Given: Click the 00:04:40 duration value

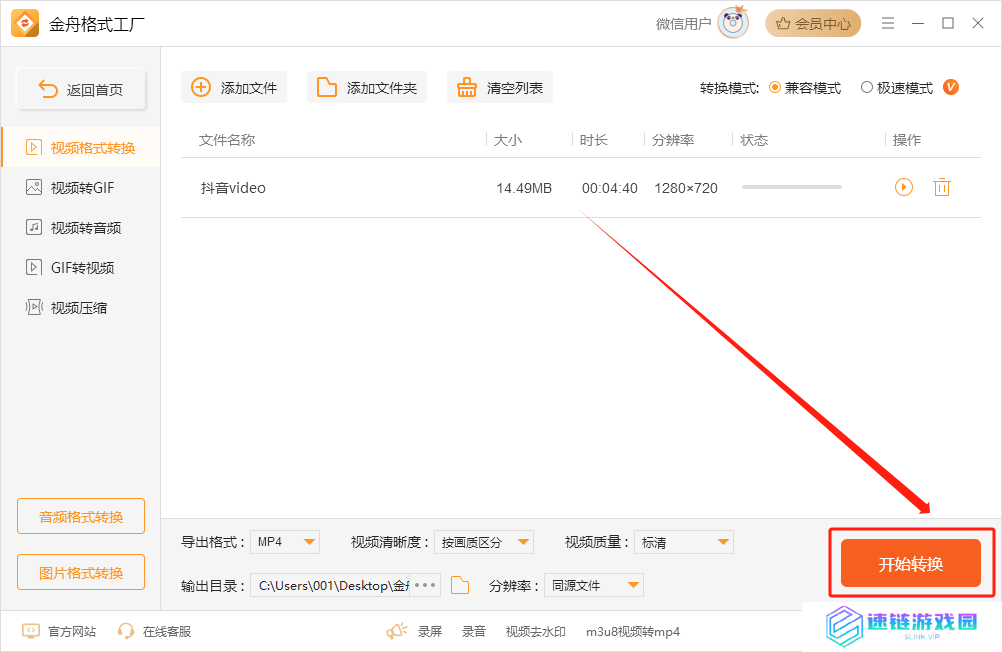Looking at the screenshot, I should coord(610,188).
